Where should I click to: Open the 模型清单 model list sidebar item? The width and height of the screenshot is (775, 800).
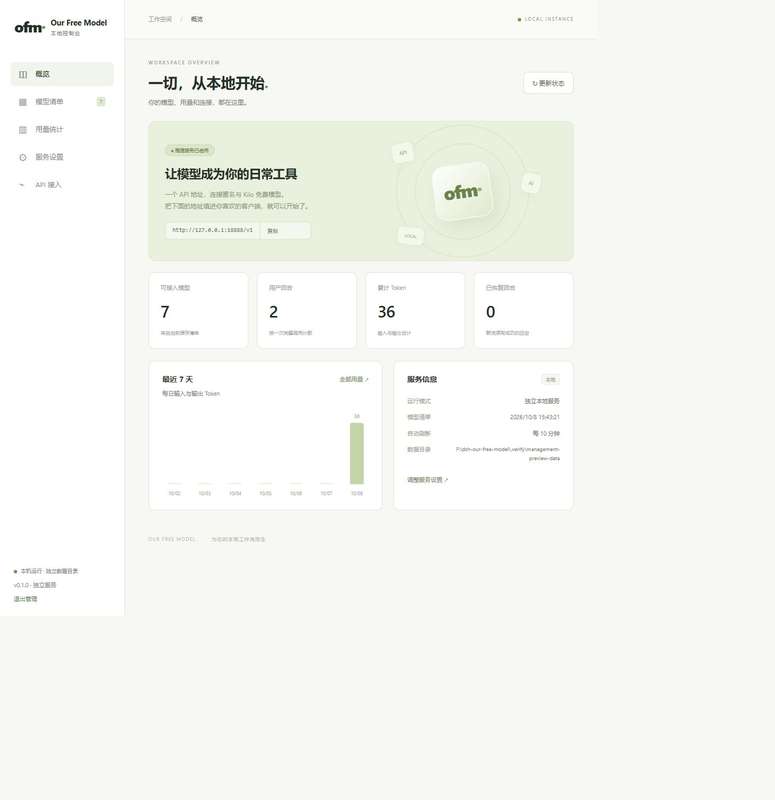(x=62, y=102)
